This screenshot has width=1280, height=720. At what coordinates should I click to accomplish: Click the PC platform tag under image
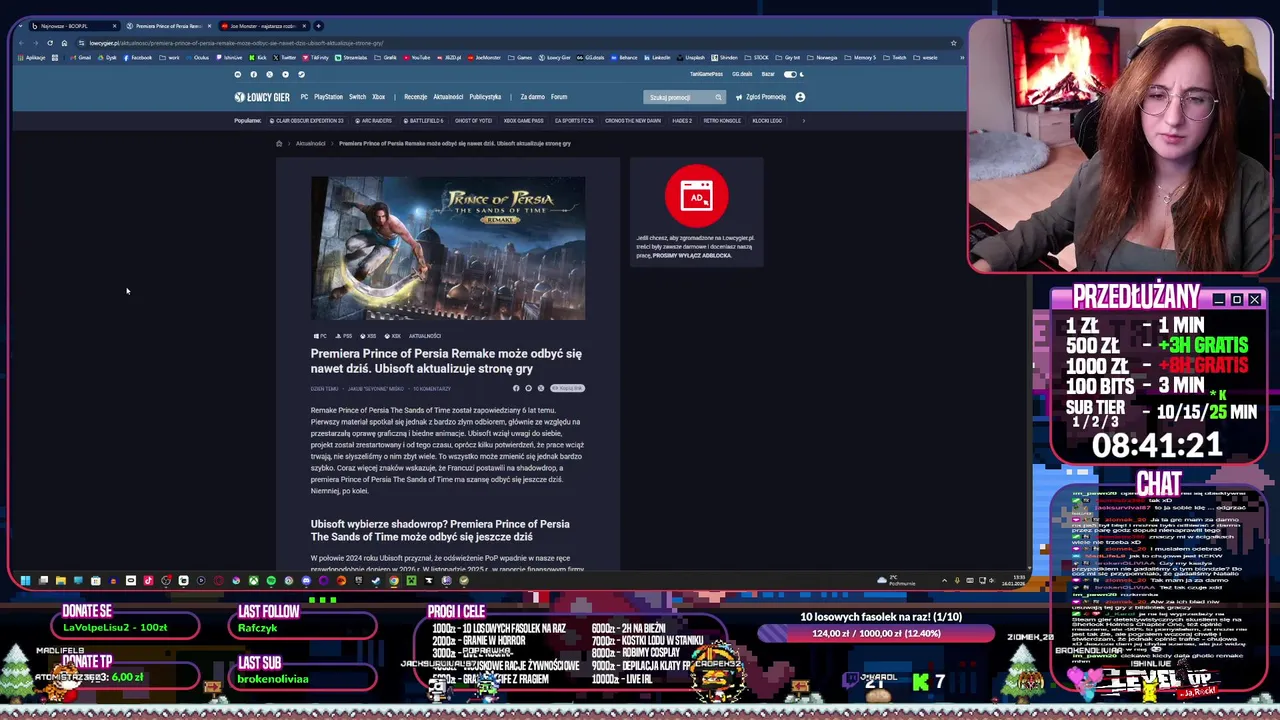(320, 336)
